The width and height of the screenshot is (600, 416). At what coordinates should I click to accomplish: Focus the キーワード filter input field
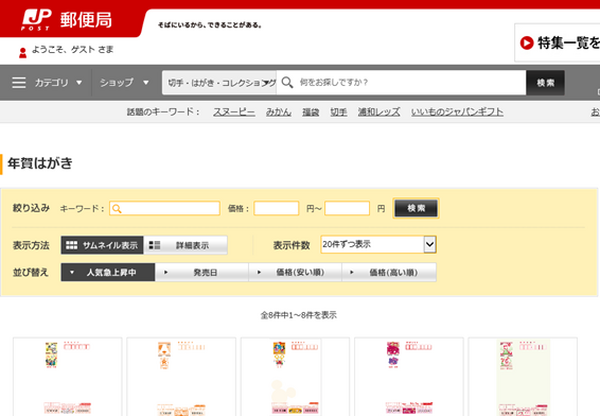coord(165,209)
